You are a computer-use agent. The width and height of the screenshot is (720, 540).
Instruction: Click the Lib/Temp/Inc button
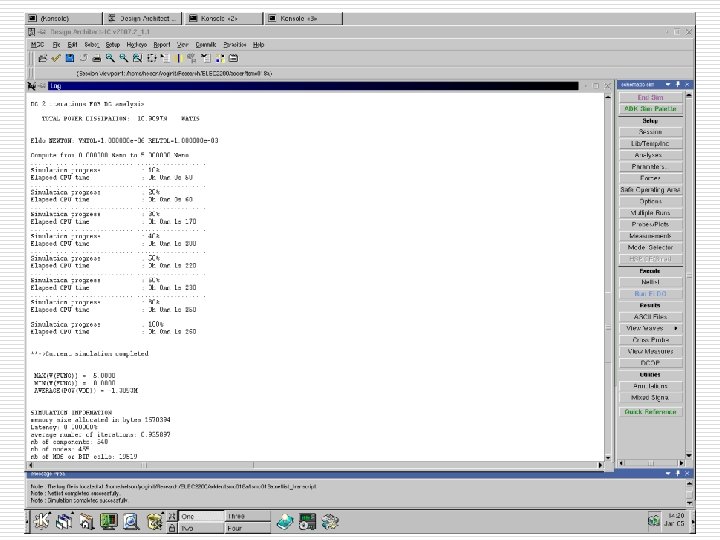(650, 143)
